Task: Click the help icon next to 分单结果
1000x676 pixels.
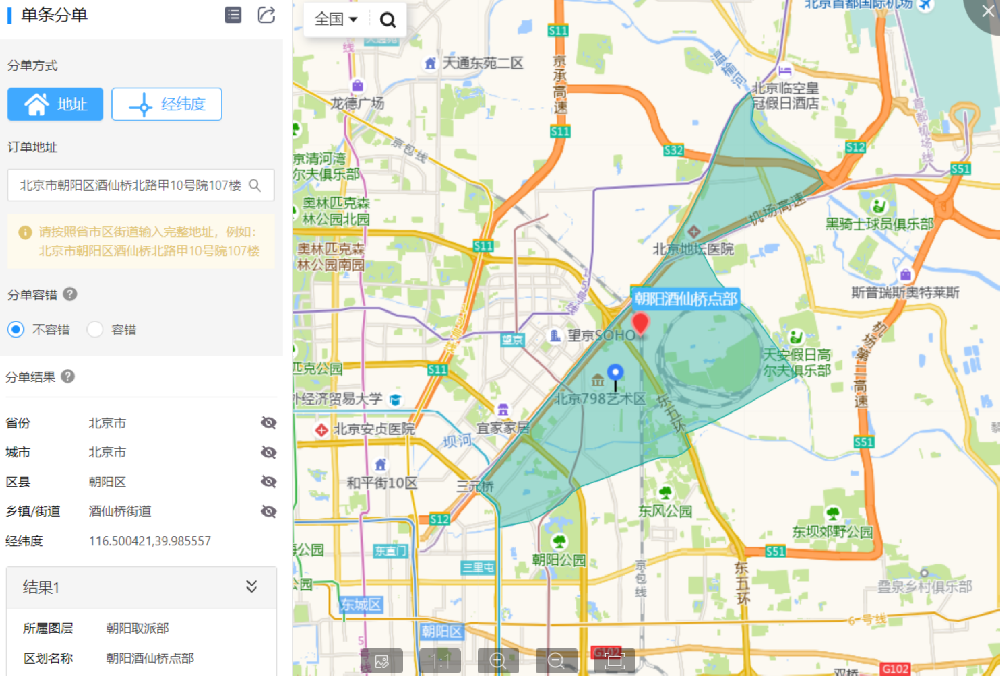Action: [68, 376]
